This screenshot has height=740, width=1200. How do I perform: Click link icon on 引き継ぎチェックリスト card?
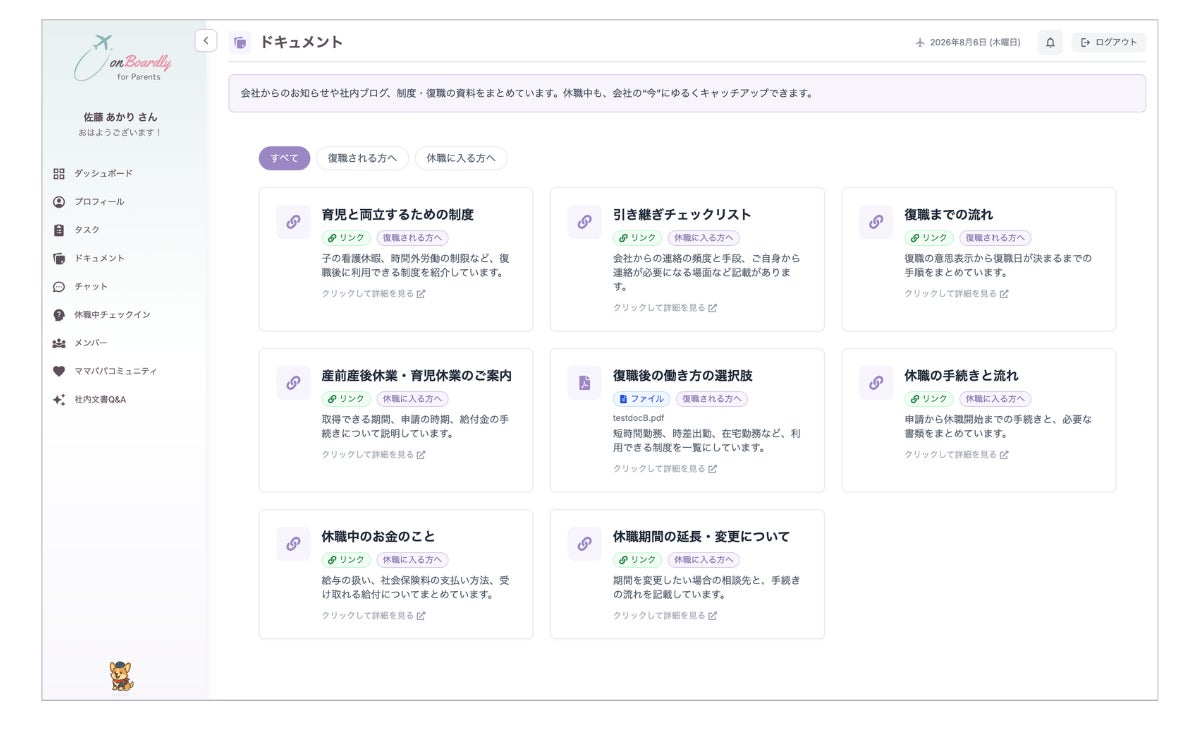pos(585,222)
